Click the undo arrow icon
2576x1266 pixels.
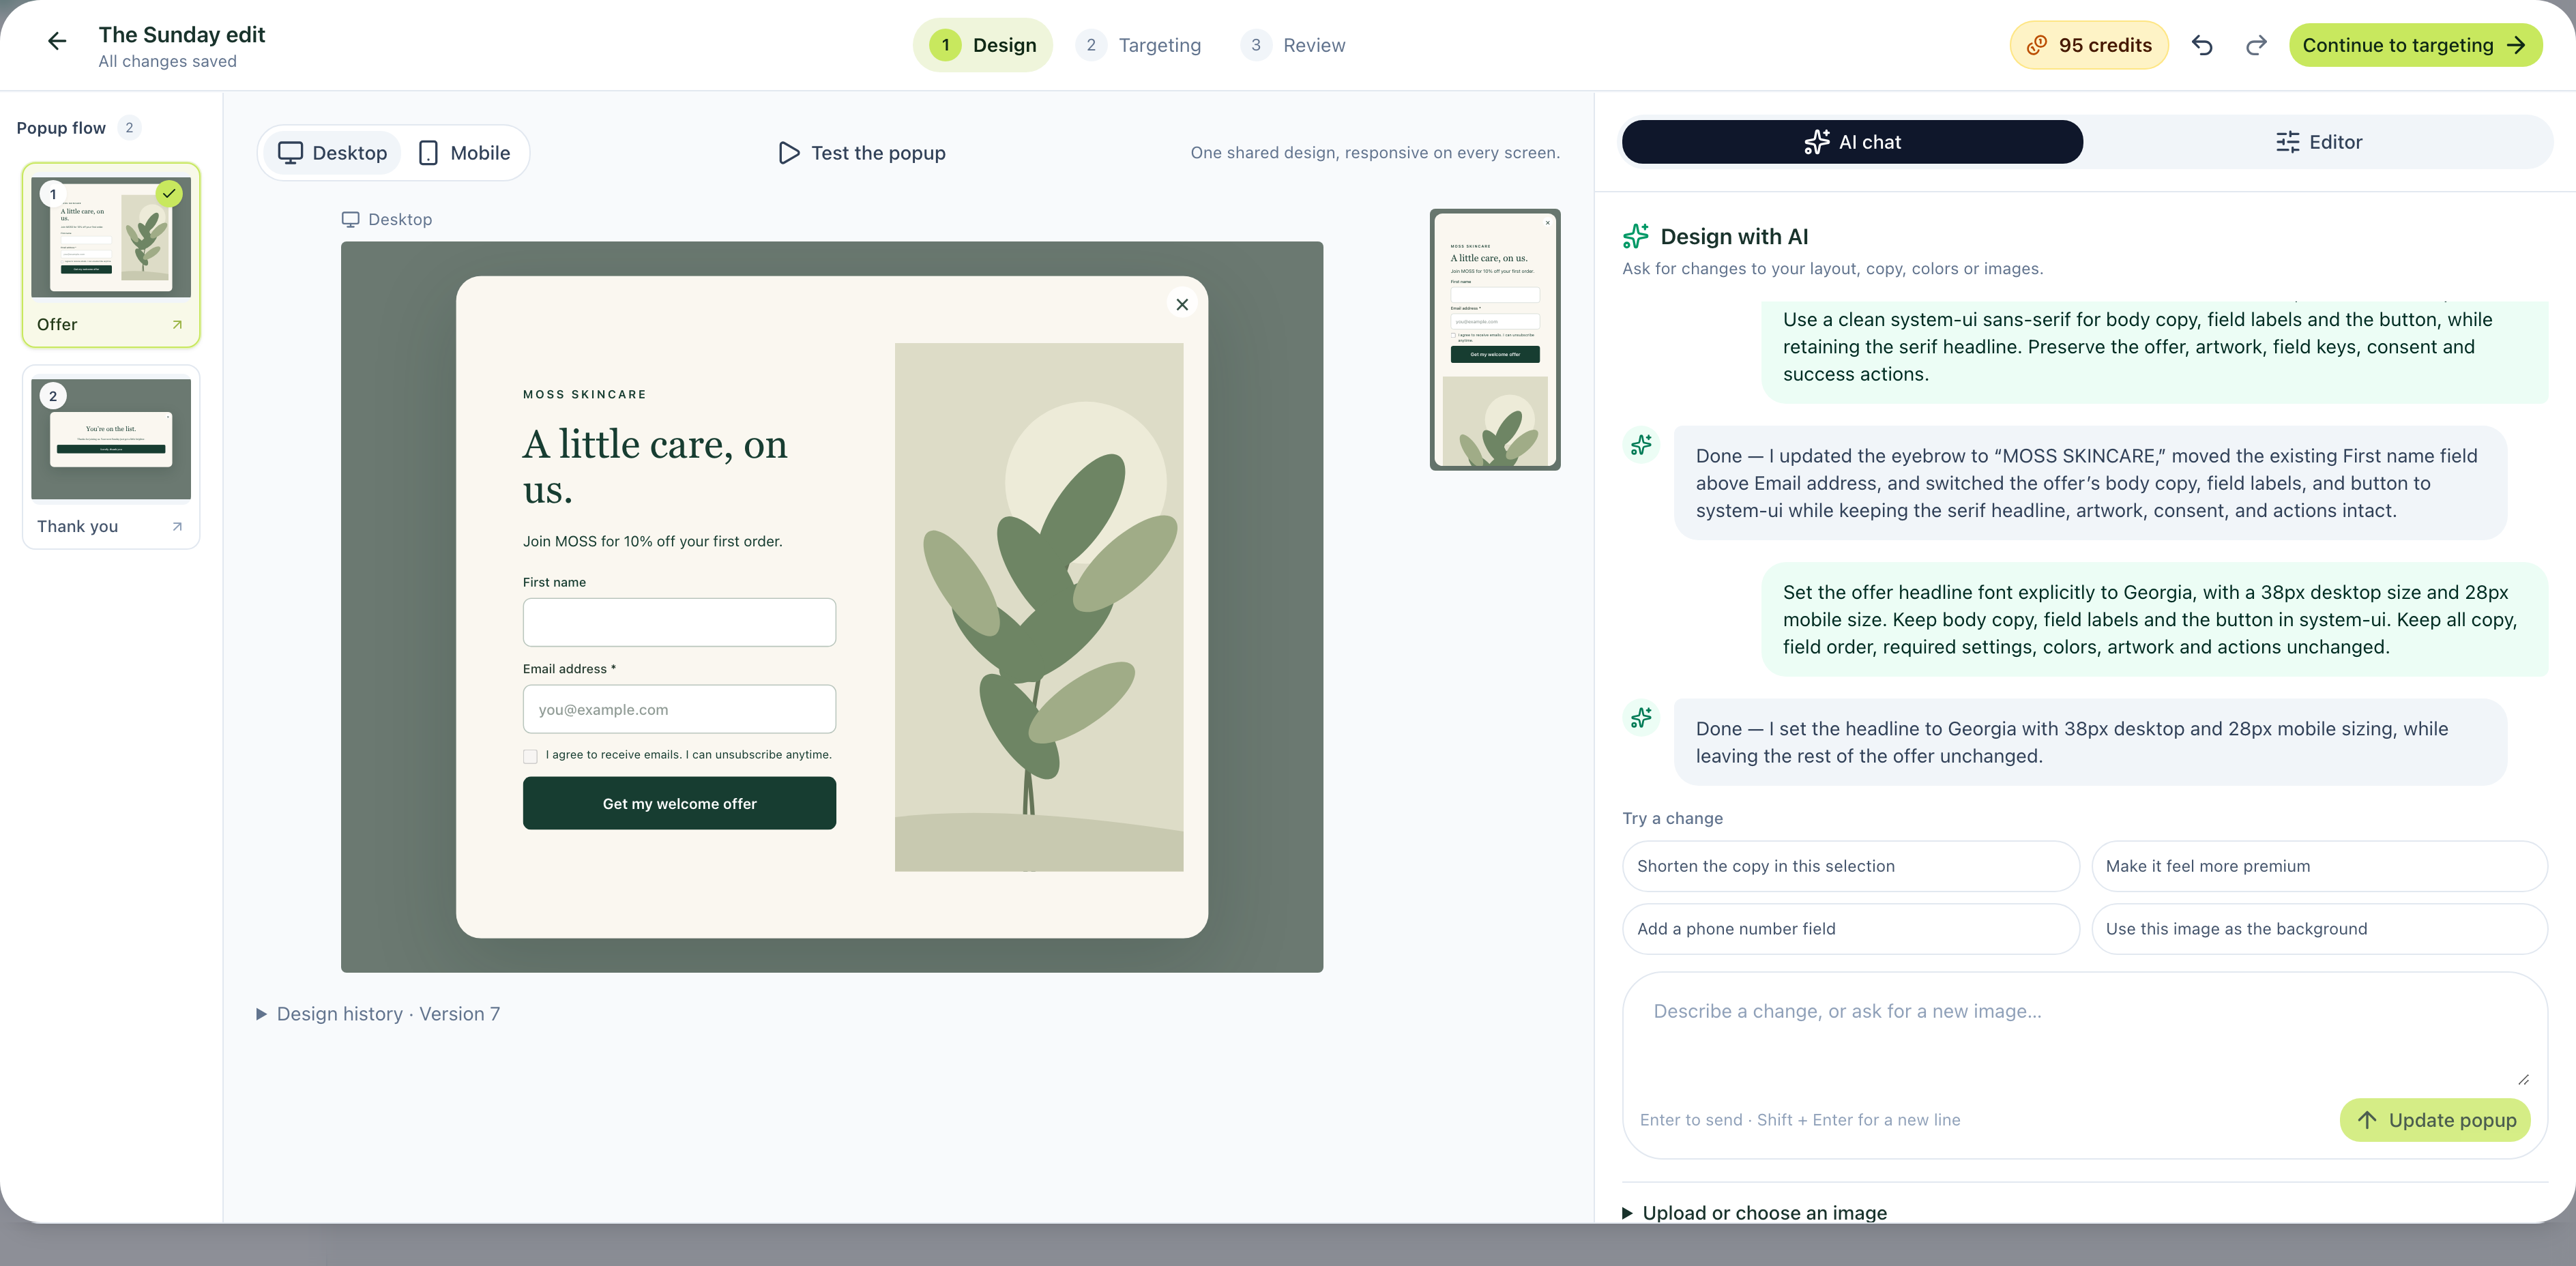(2201, 45)
